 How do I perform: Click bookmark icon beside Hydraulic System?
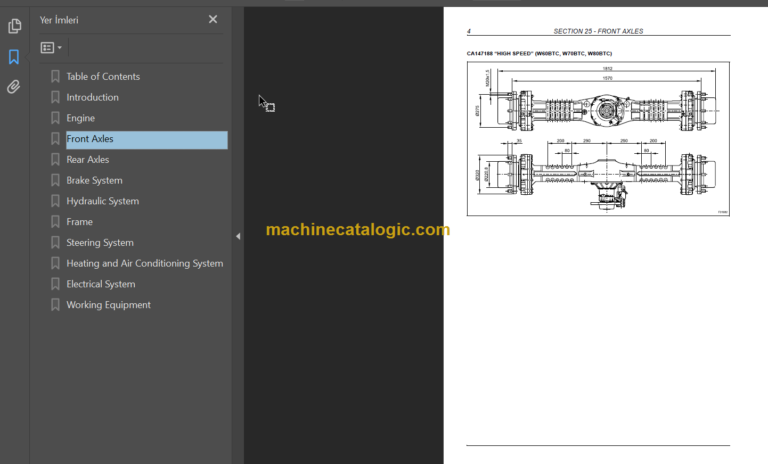[x=55, y=201]
